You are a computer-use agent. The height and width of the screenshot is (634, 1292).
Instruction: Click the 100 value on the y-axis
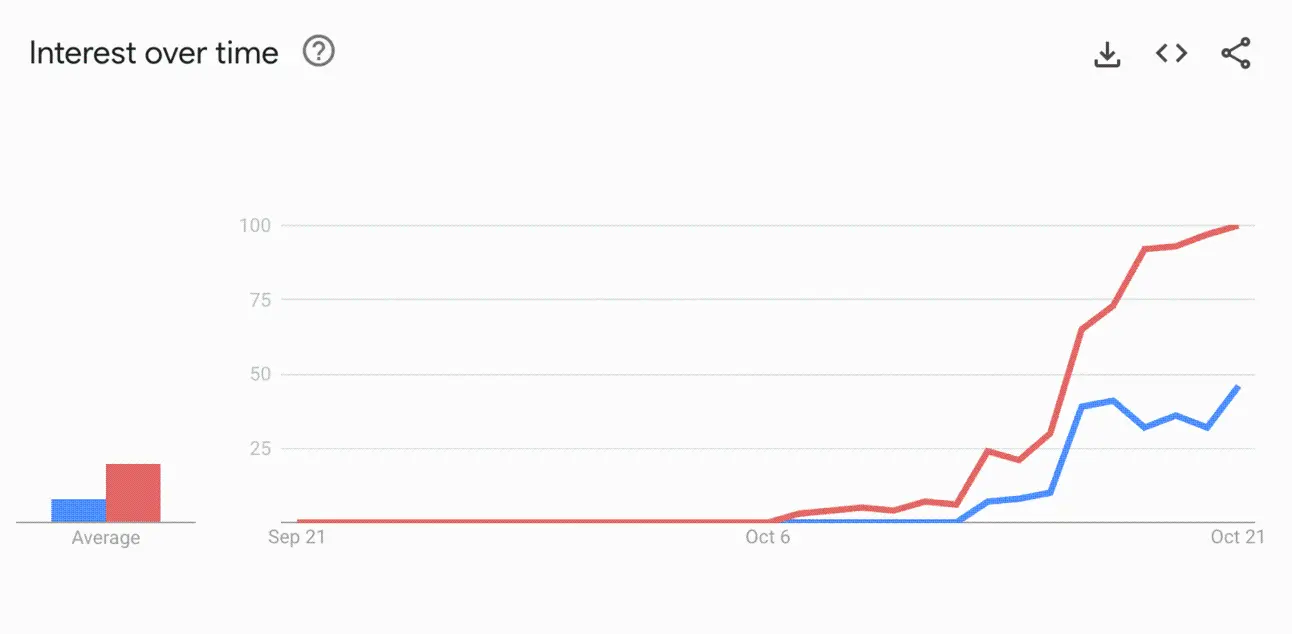point(254,226)
